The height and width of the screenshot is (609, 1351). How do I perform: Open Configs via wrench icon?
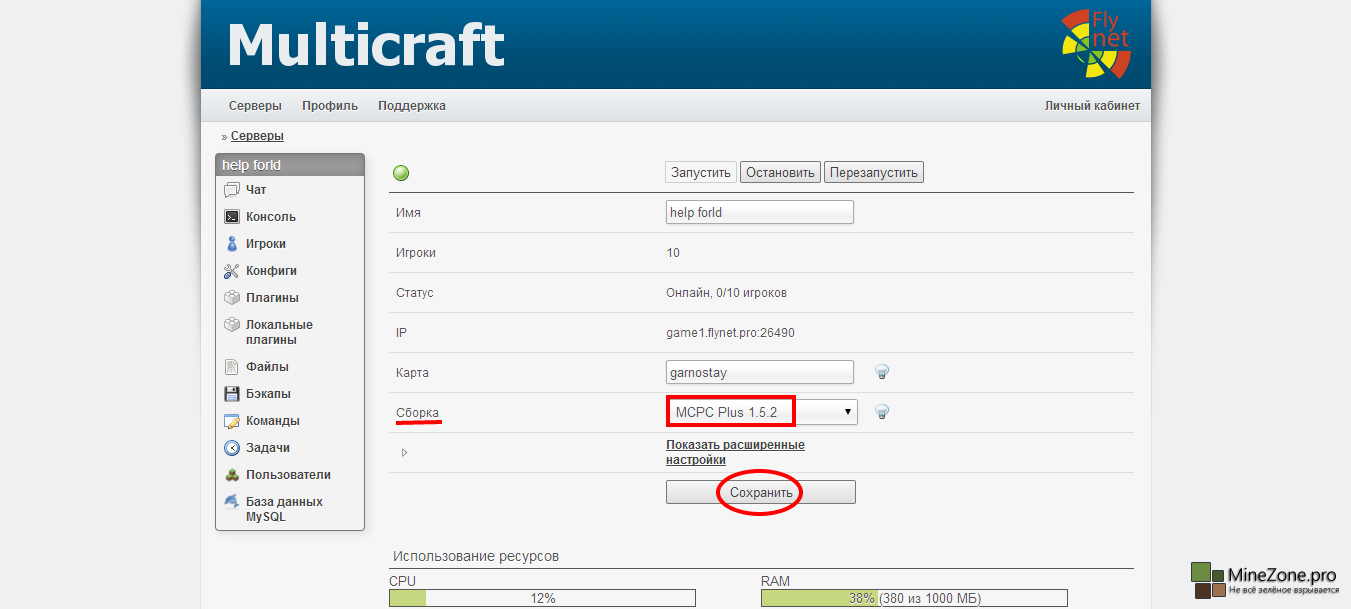click(232, 271)
